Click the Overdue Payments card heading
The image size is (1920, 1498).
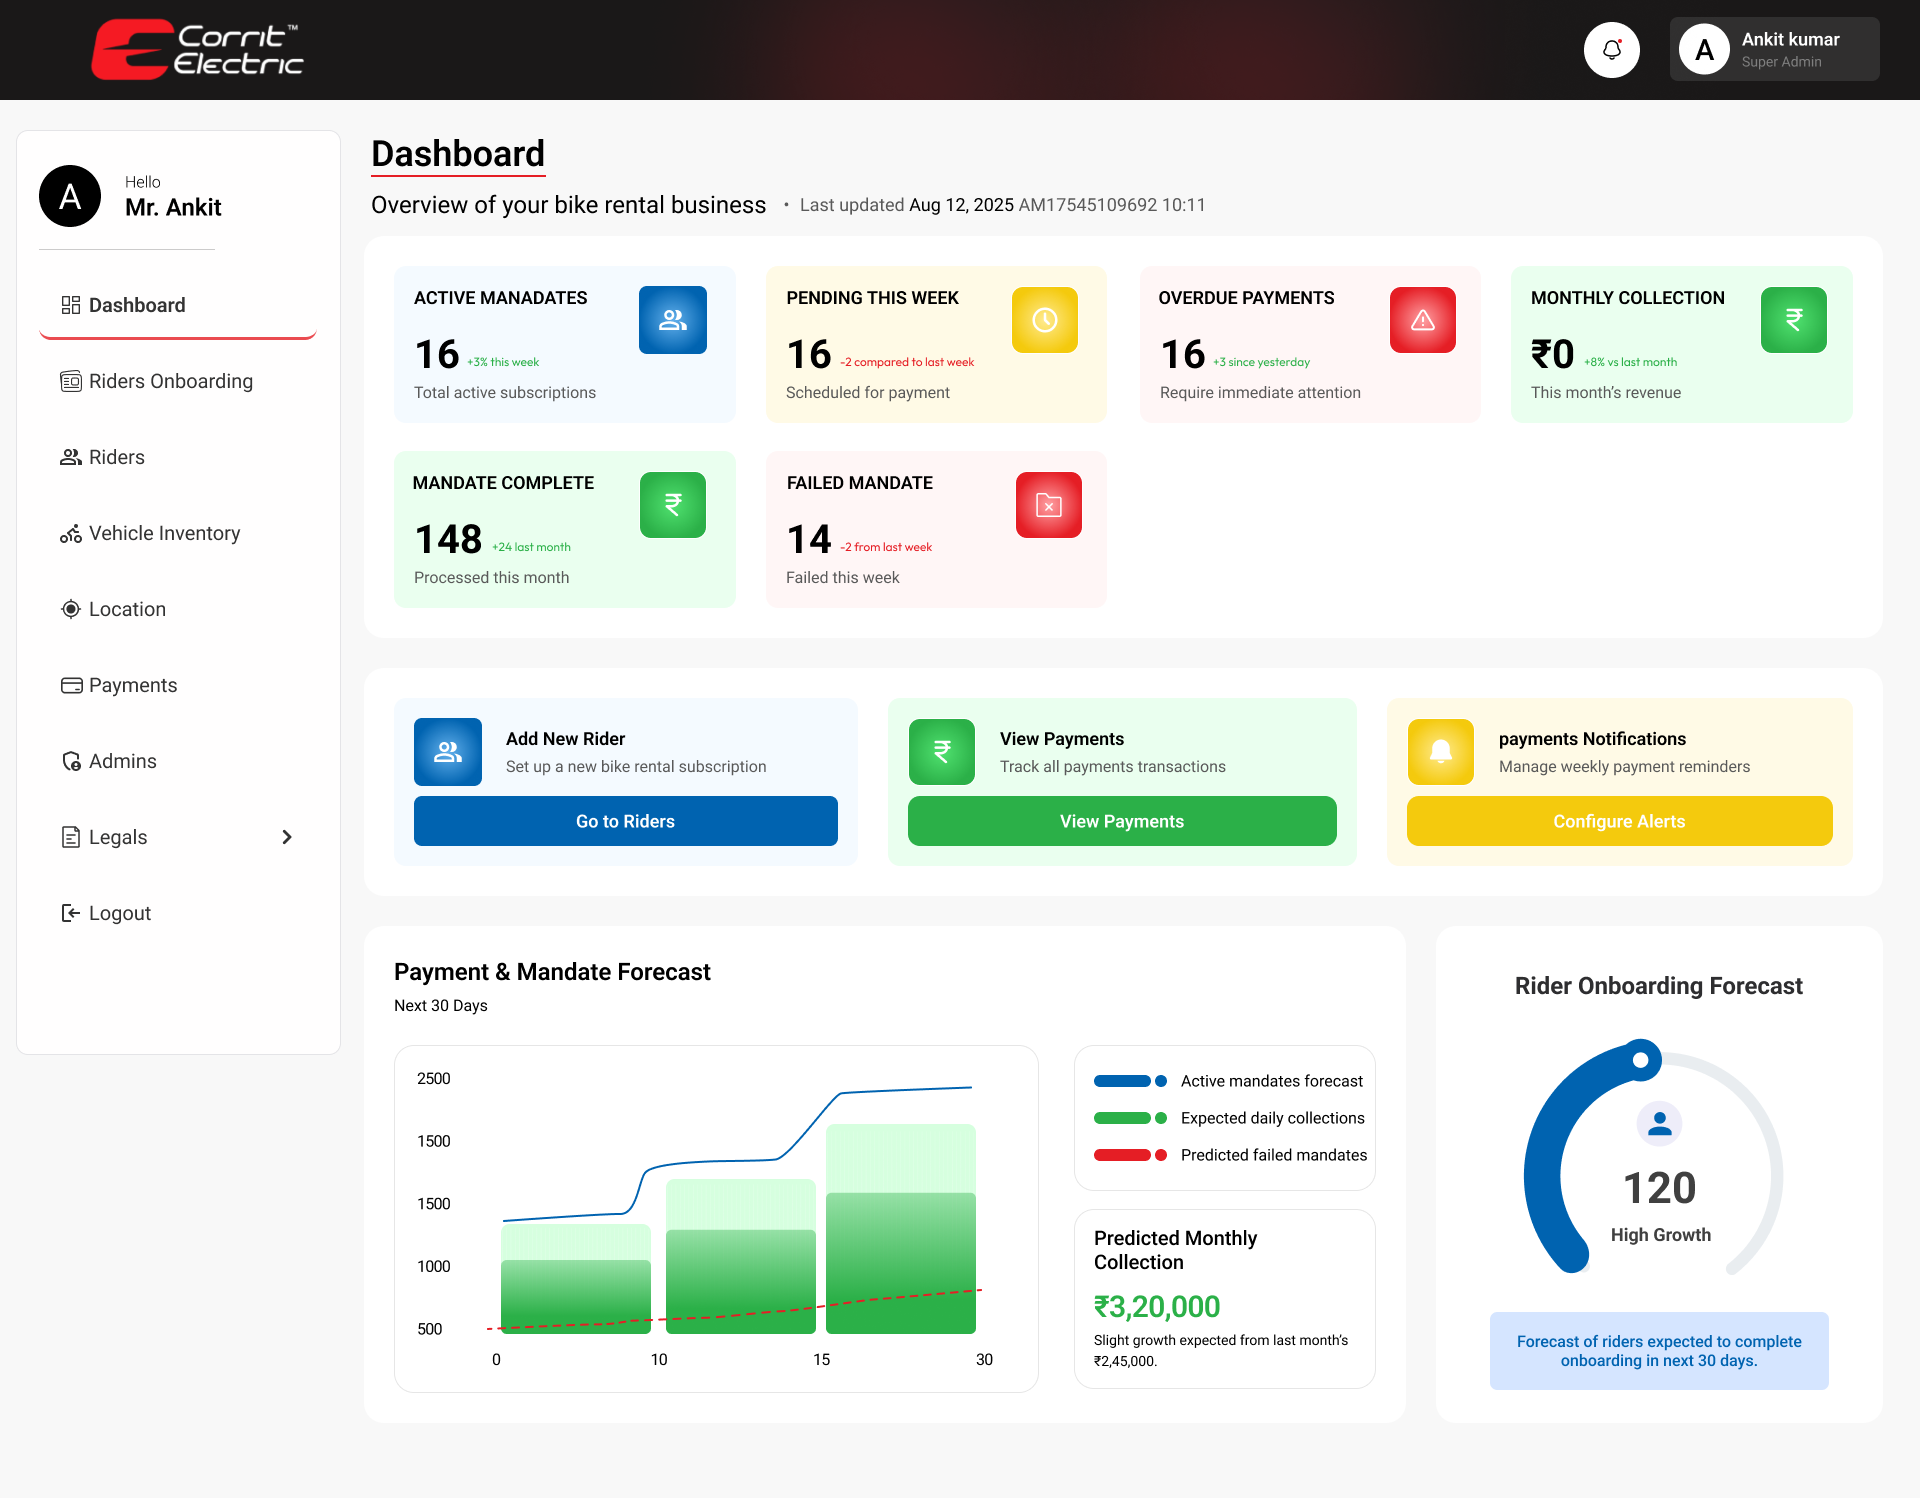[1246, 298]
